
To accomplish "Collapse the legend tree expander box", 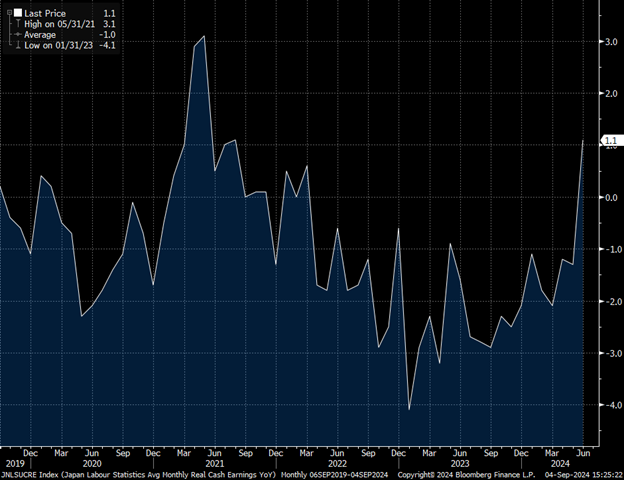I will click(7, 13).
